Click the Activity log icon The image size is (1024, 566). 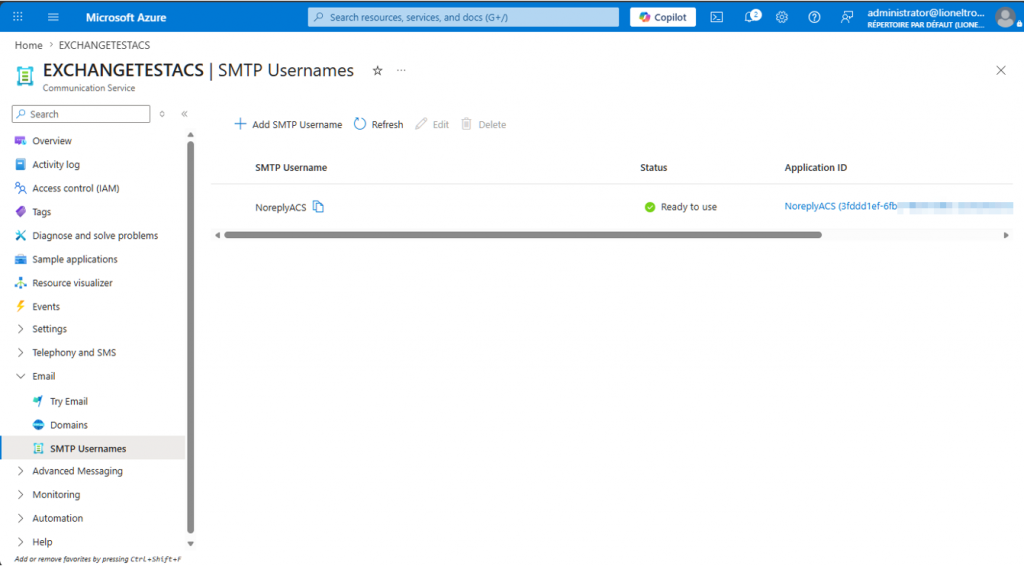(20, 165)
